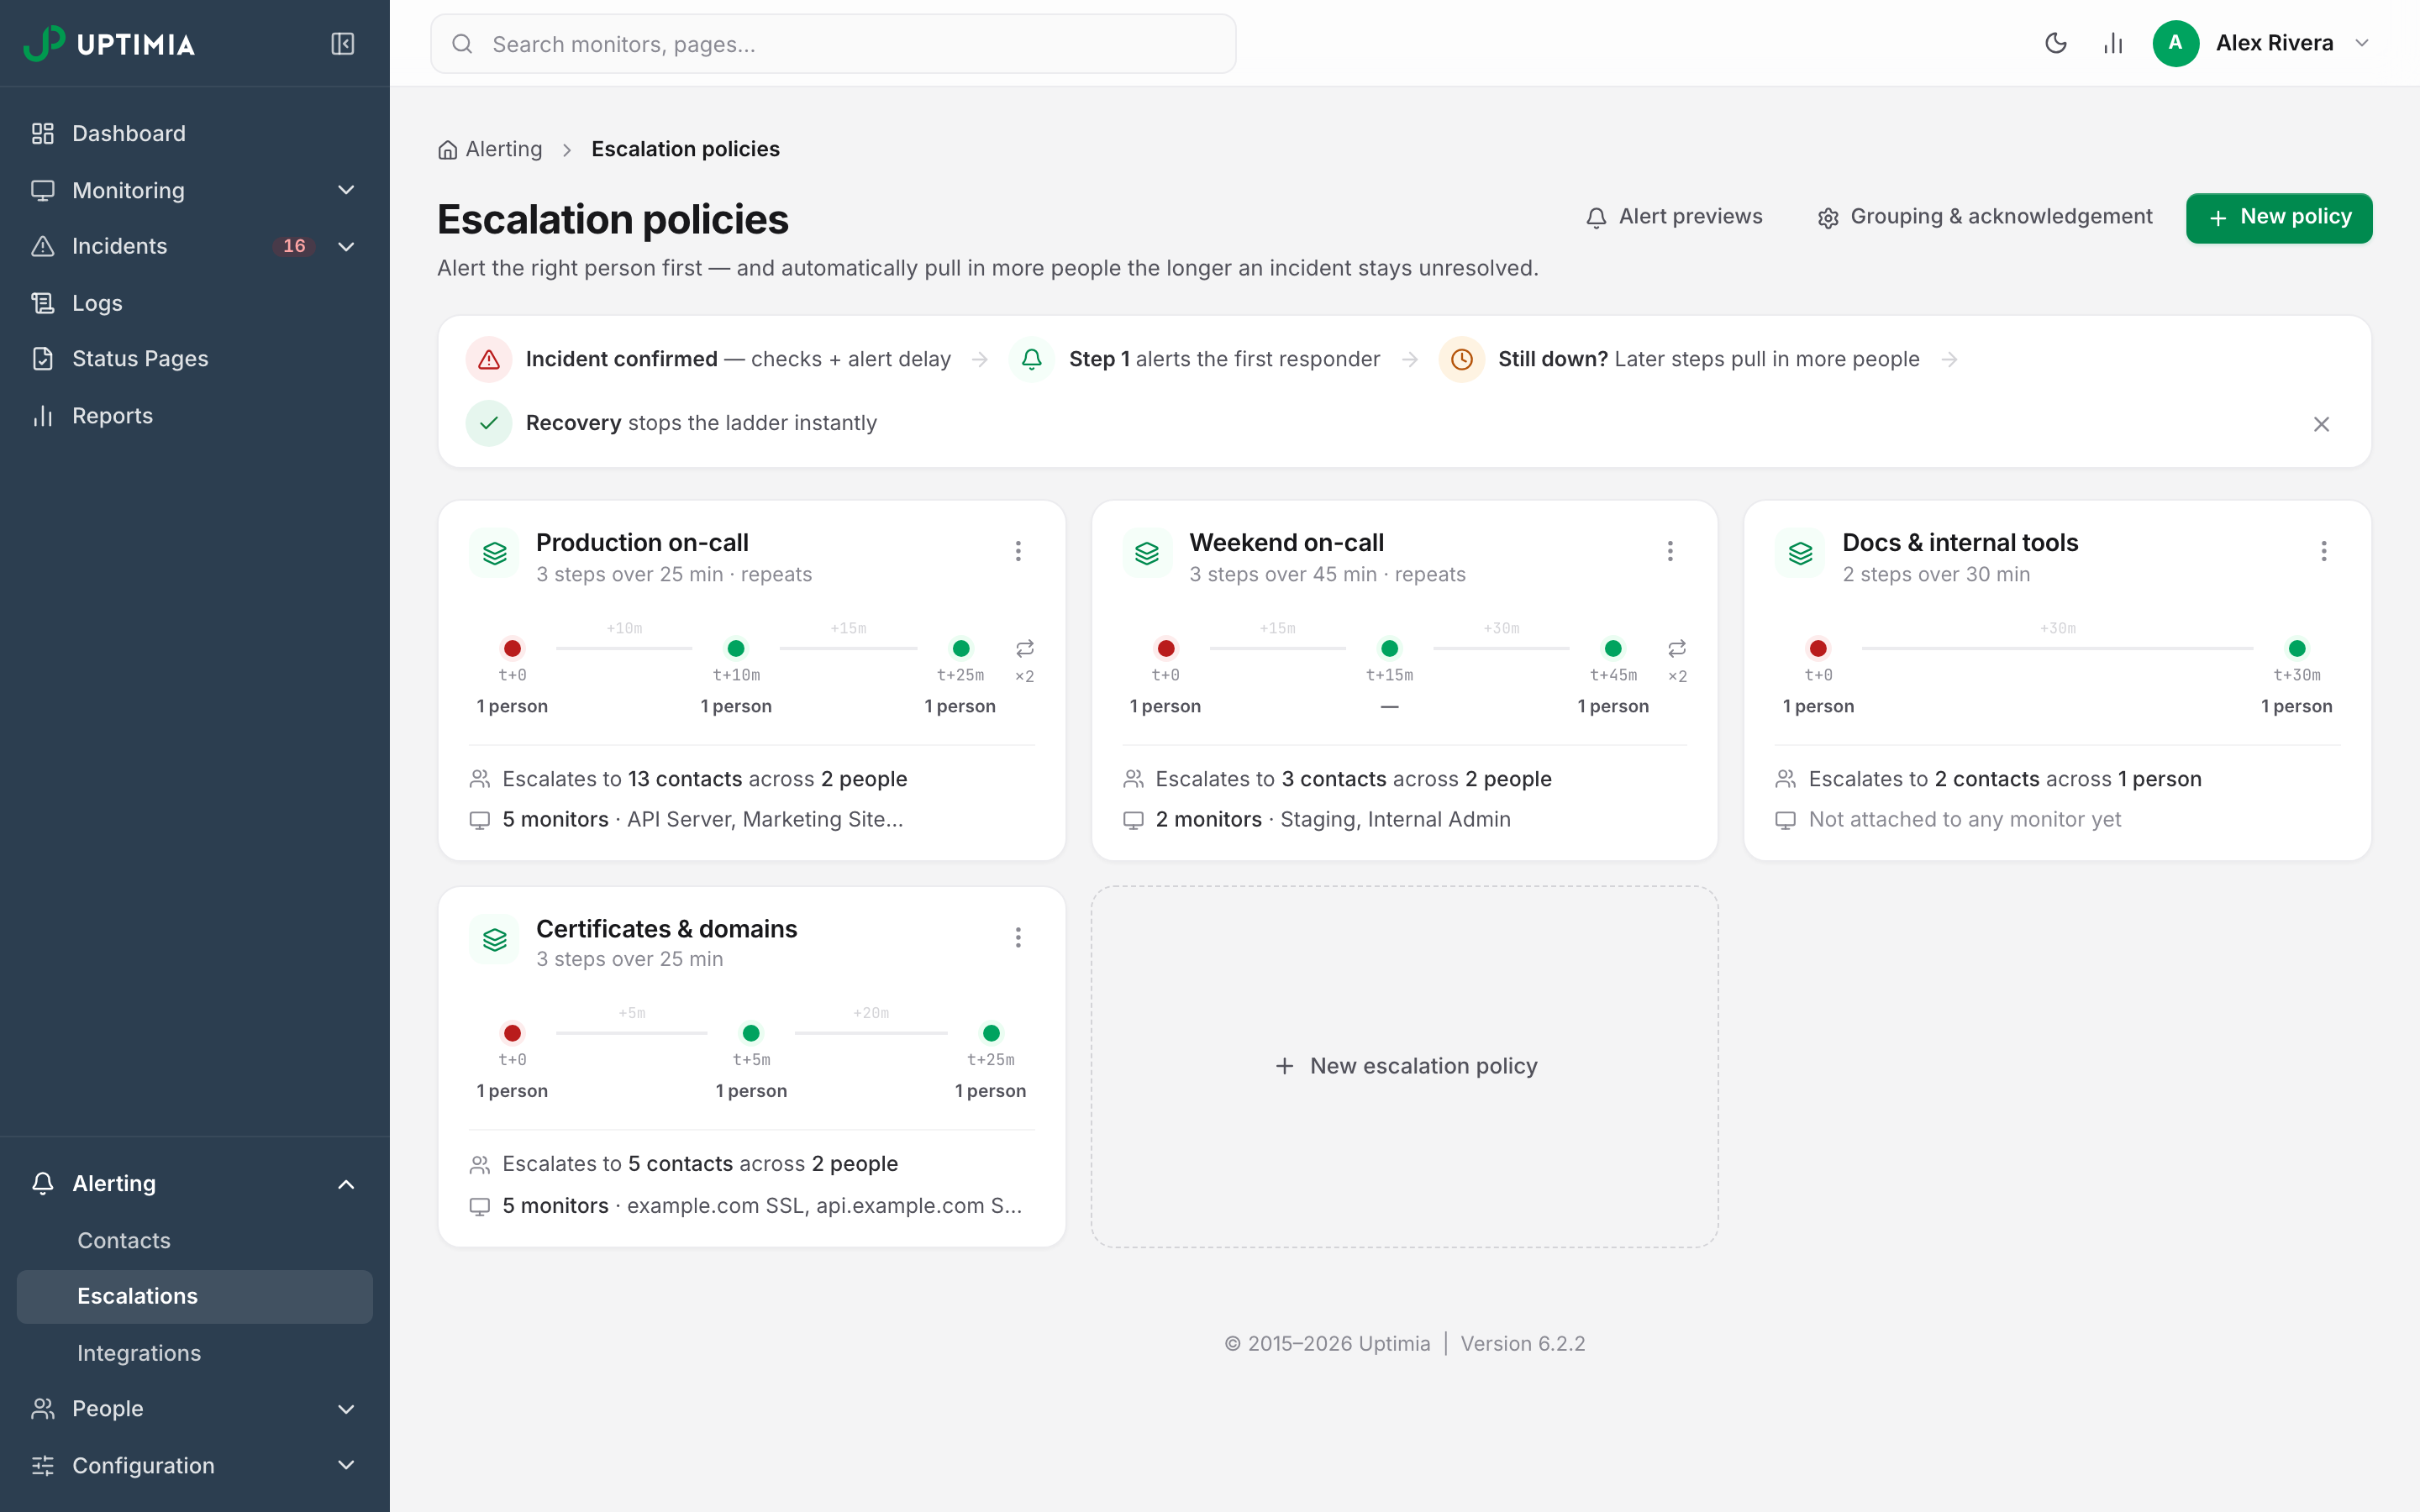This screenshot has height=1512, width=2420.
Task: Click the New policy button
Action: pyautogui.click(x=2279, y=217)
